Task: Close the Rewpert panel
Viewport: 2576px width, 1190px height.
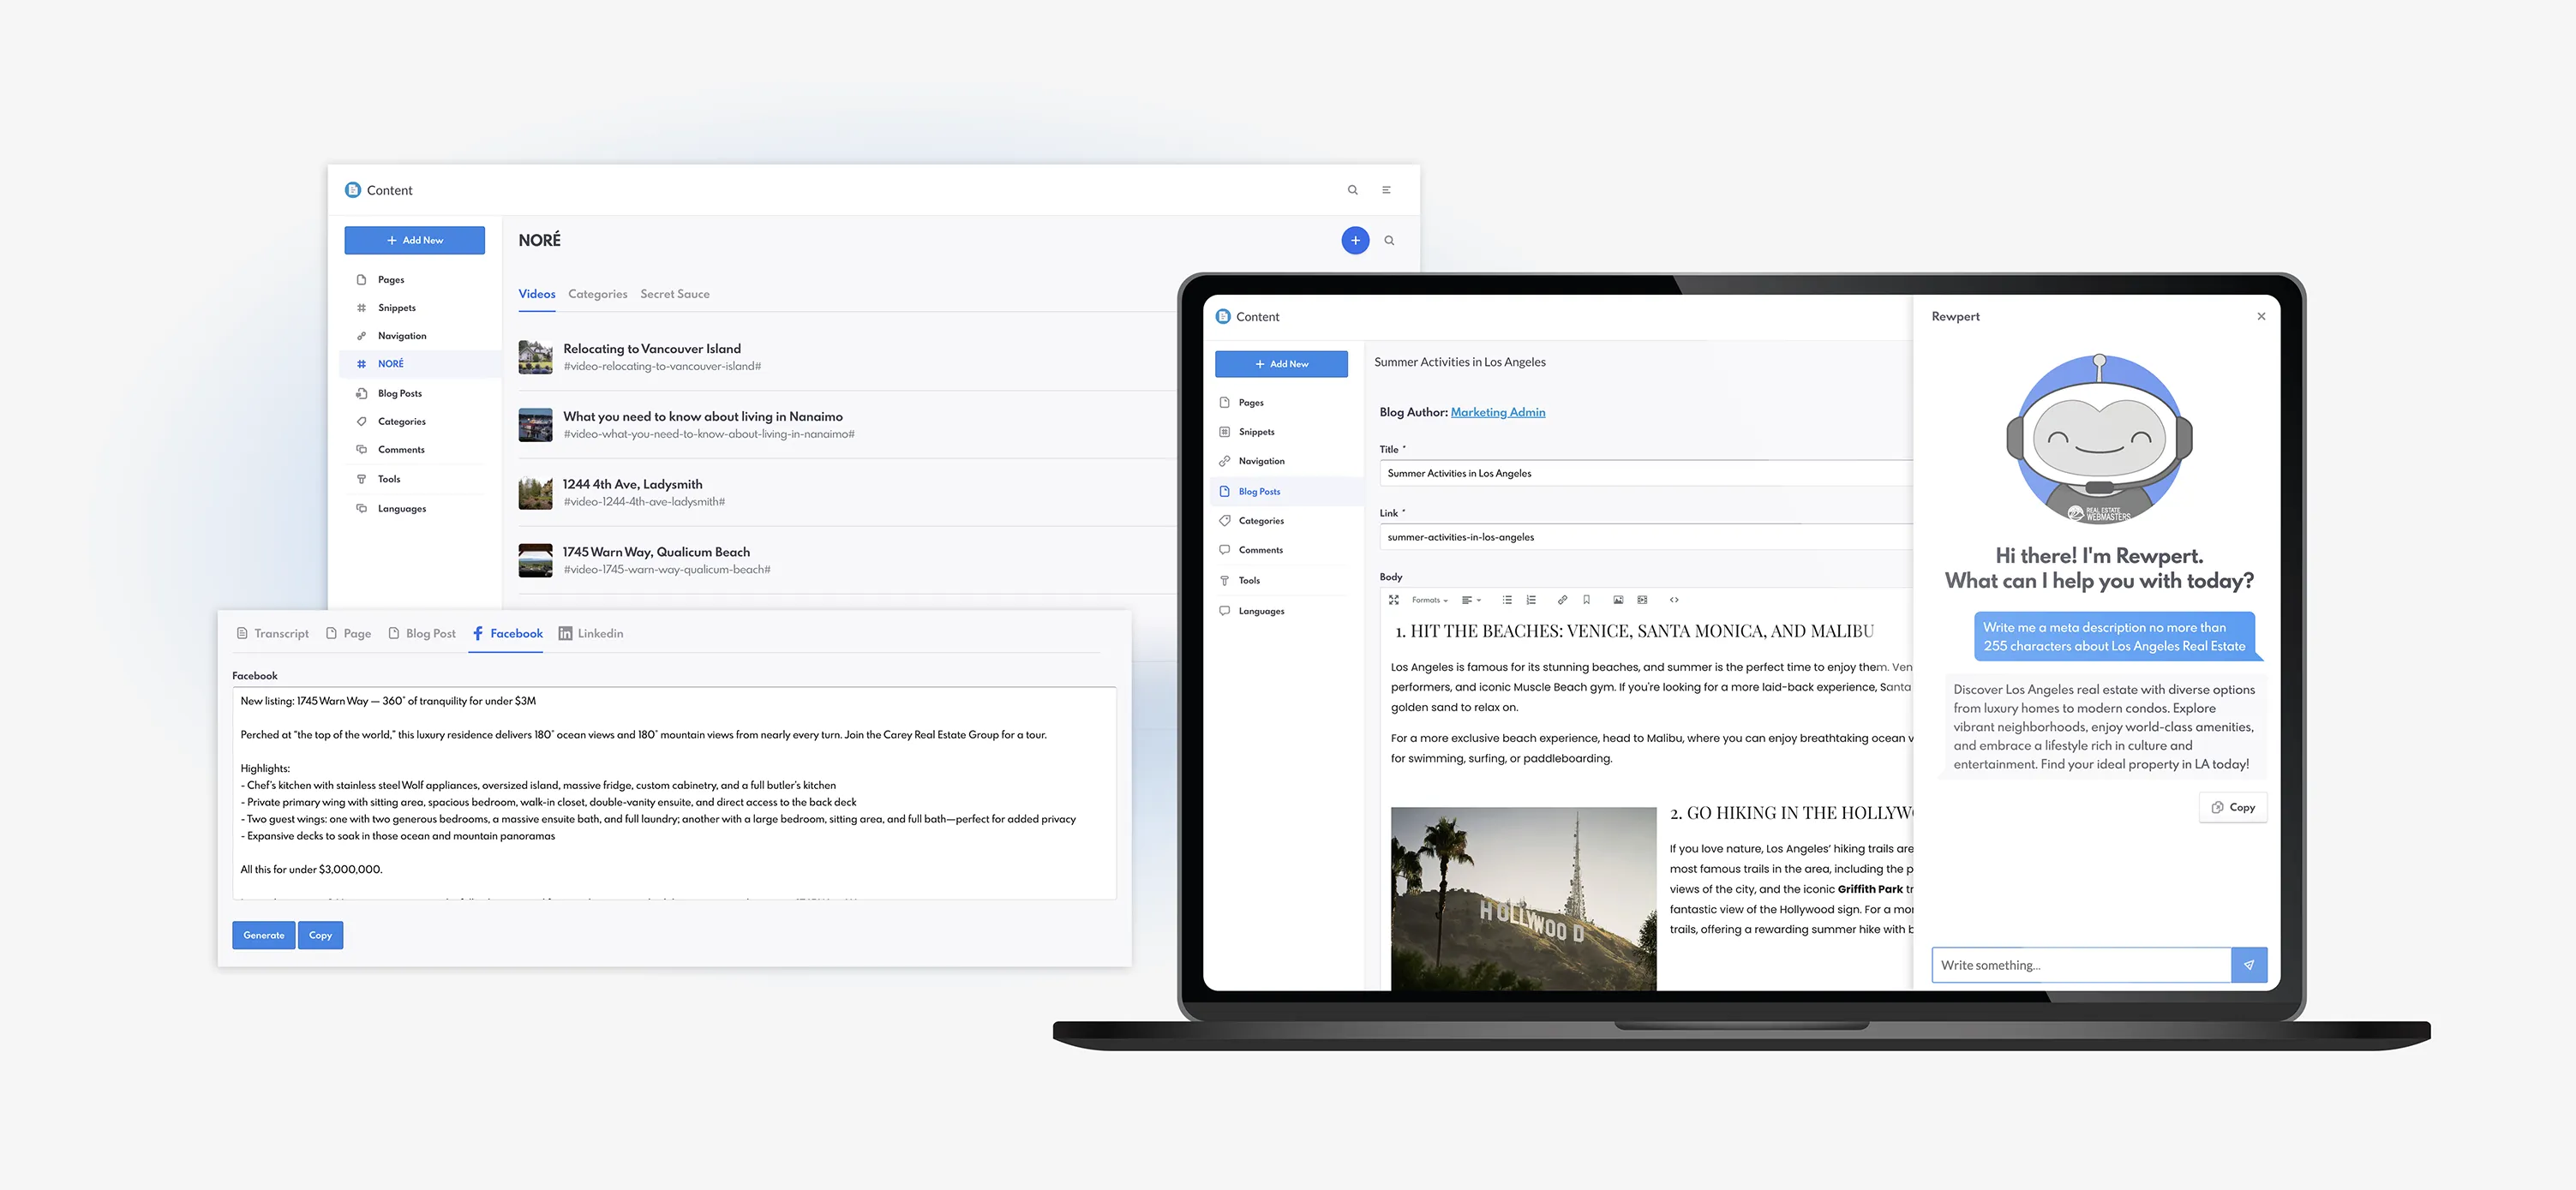Action: point(2261,316)
